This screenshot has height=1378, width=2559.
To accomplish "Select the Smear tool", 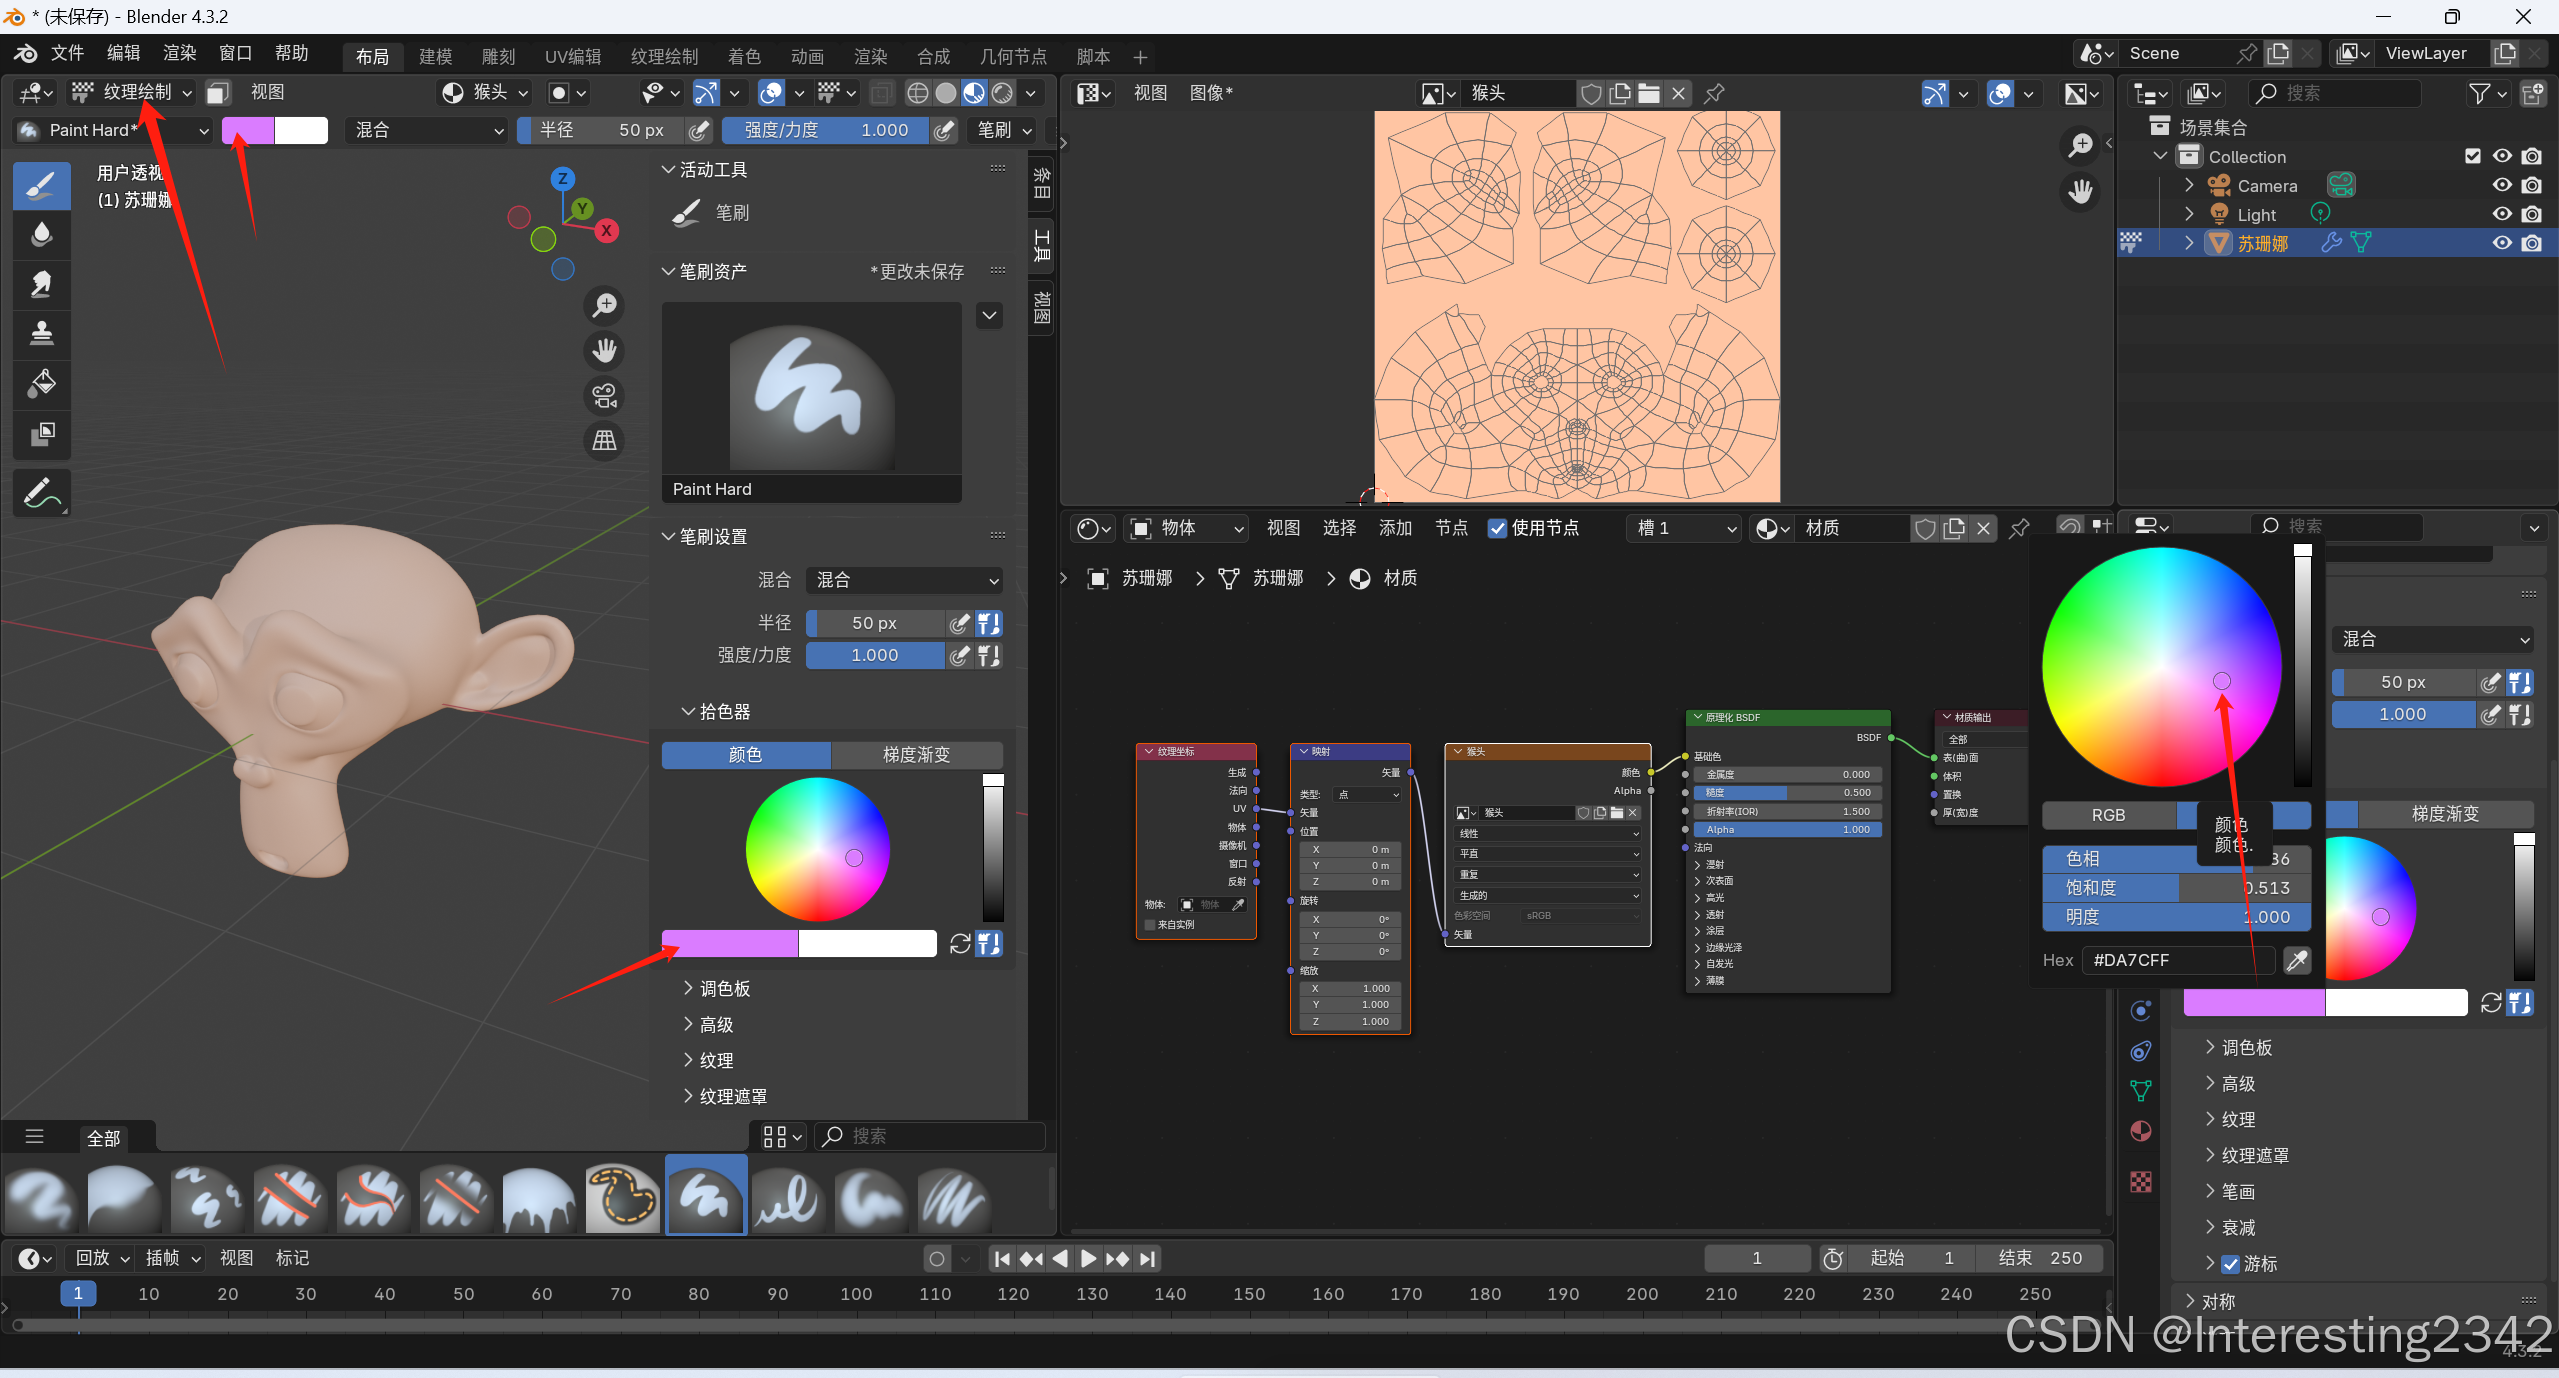I will [41, 285].
